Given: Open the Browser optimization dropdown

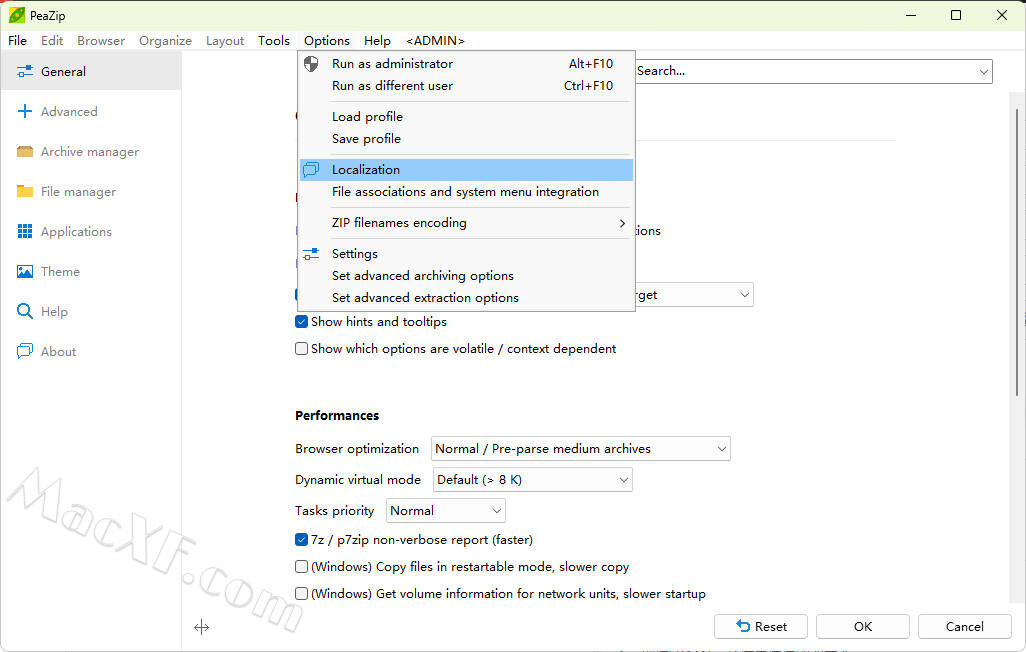Looking at the screenshot, I should point(580,448).
